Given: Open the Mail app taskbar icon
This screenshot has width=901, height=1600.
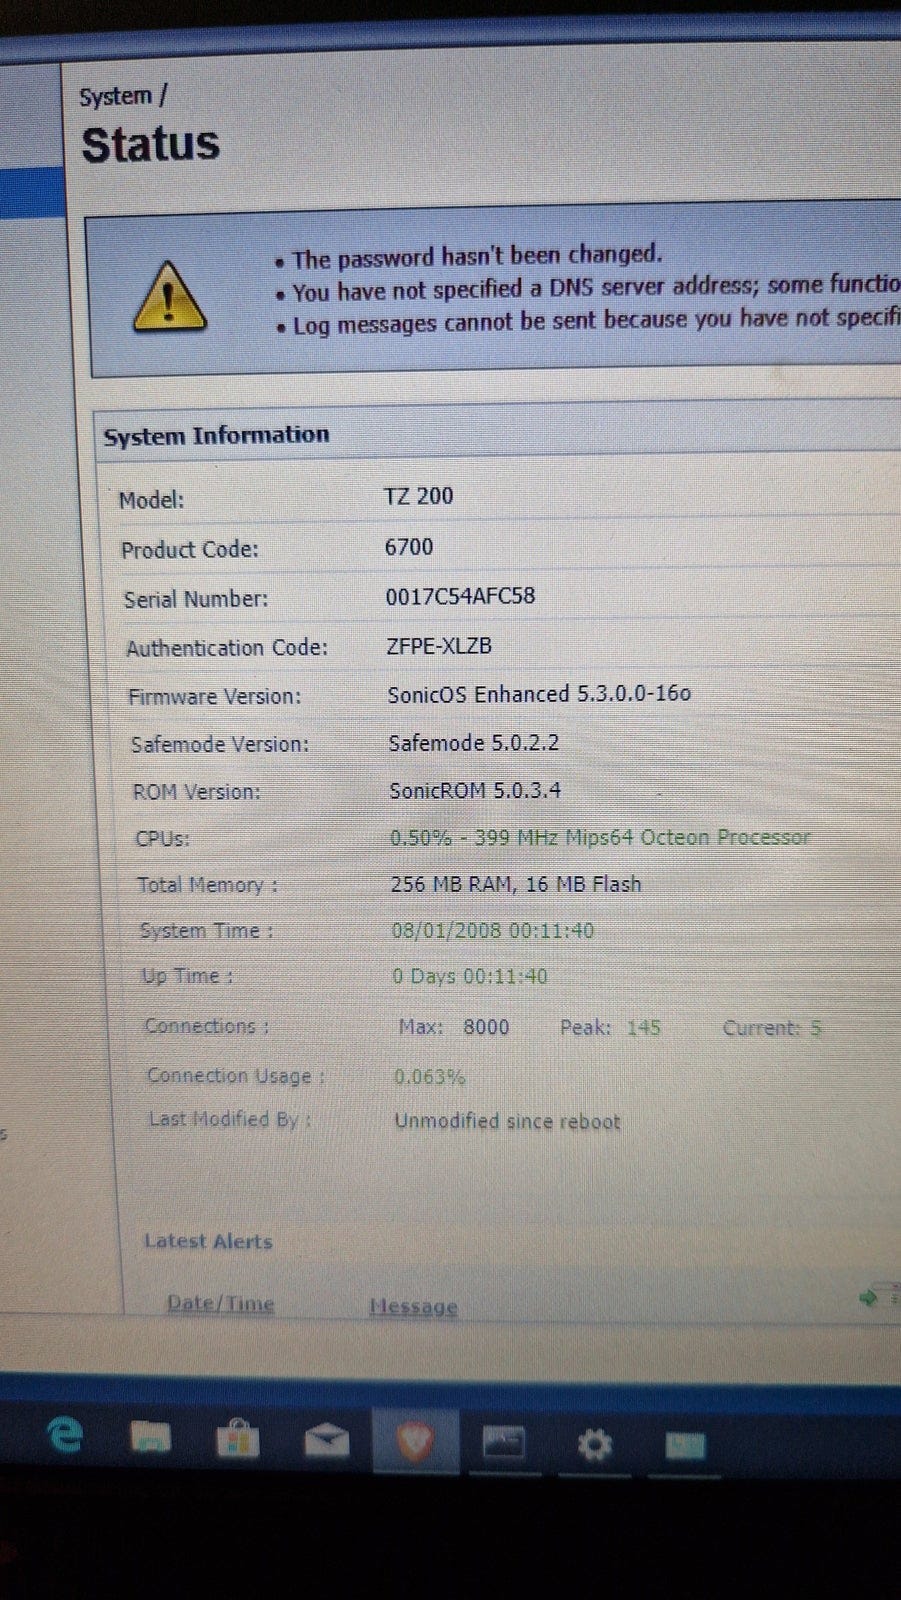Looking at the screenshot, I should (326, 1441).
